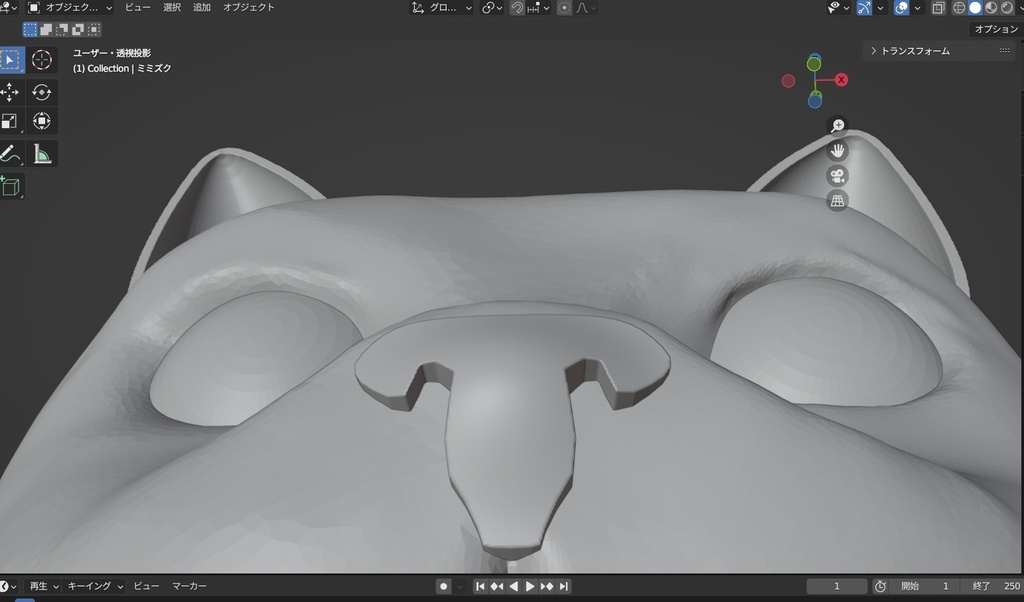
Task: Click the blue Z axis gizmo circle
Action: [815, 101]
